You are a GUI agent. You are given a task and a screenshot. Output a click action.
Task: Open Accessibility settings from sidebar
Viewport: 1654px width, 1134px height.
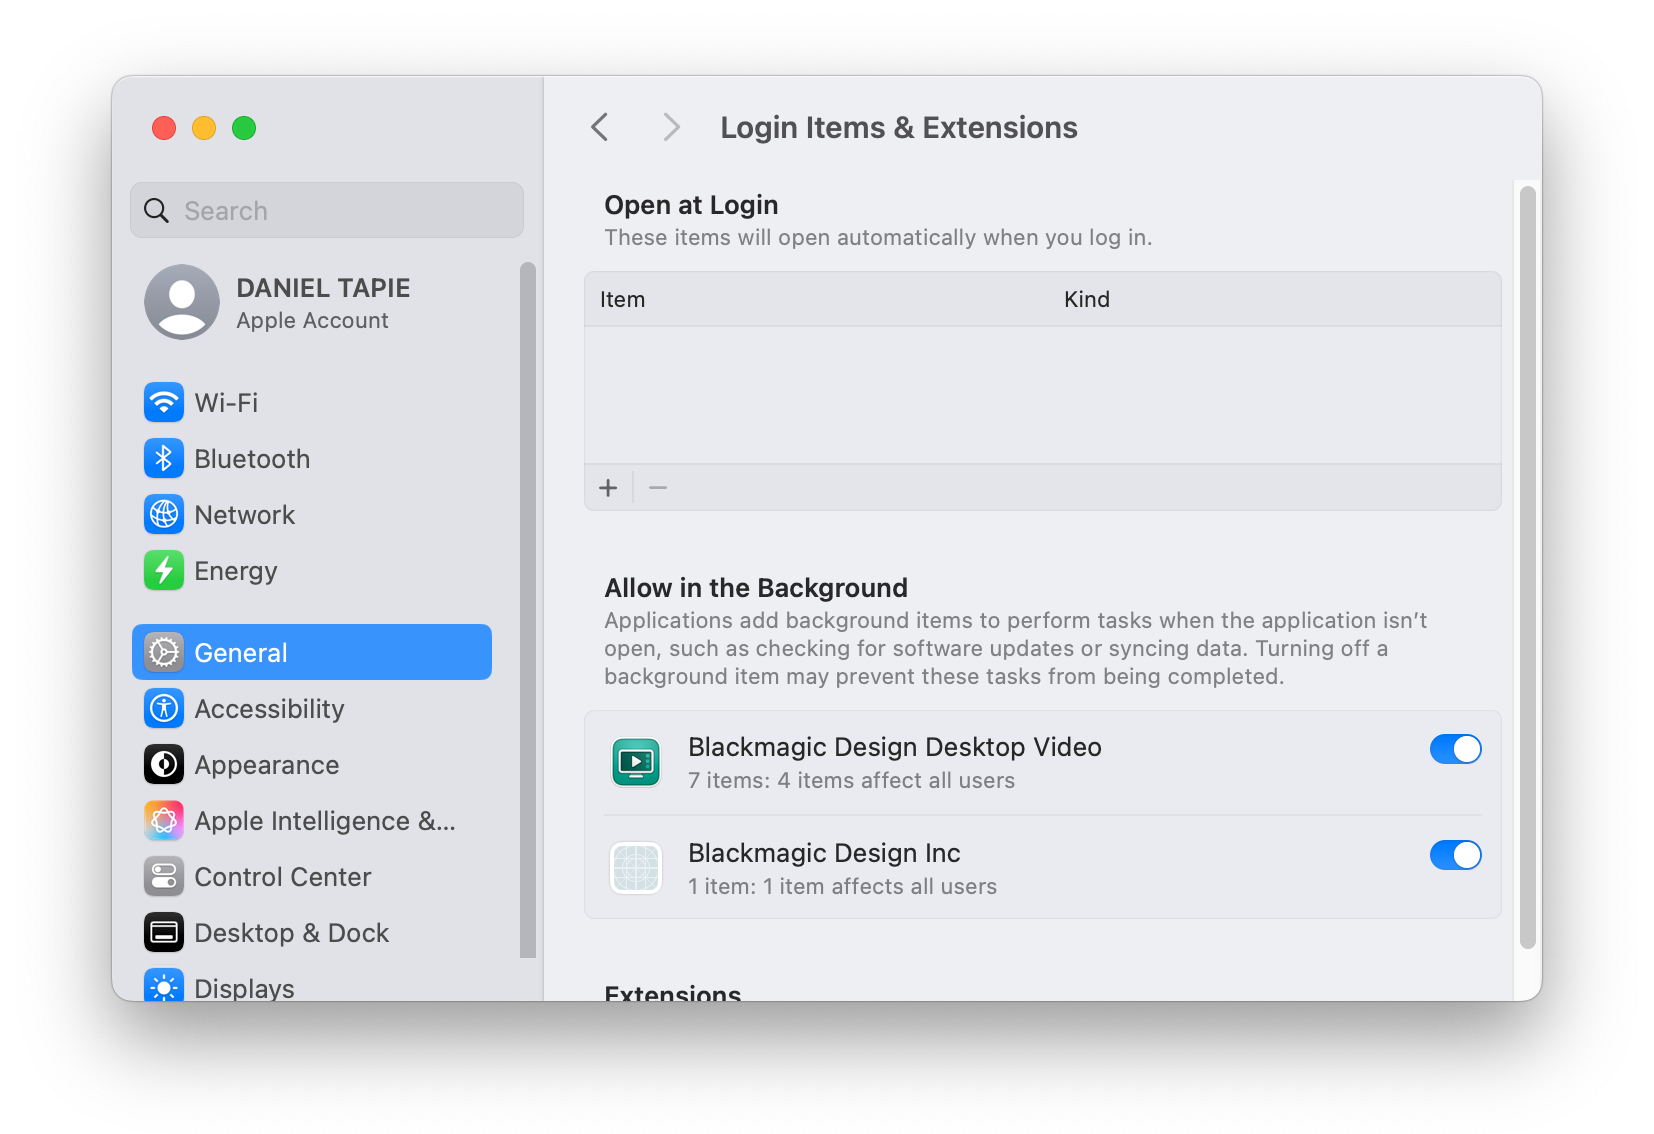312,708
